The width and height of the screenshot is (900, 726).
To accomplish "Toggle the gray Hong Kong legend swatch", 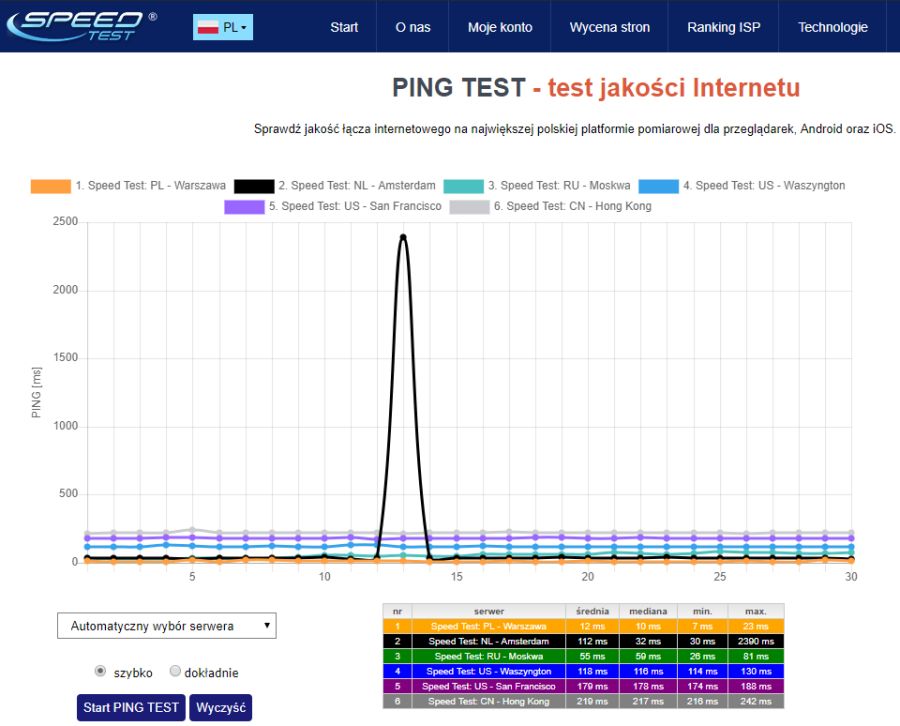I will pyautogui.click(x=469, y=206).
